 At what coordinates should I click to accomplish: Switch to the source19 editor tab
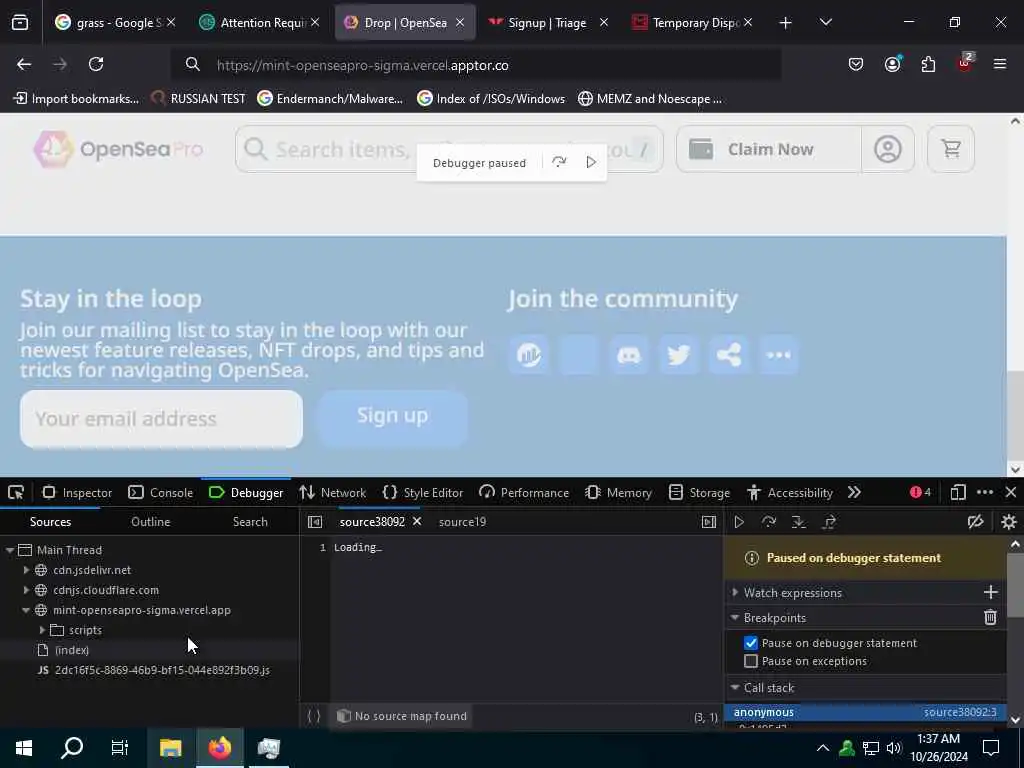point(462,522)
